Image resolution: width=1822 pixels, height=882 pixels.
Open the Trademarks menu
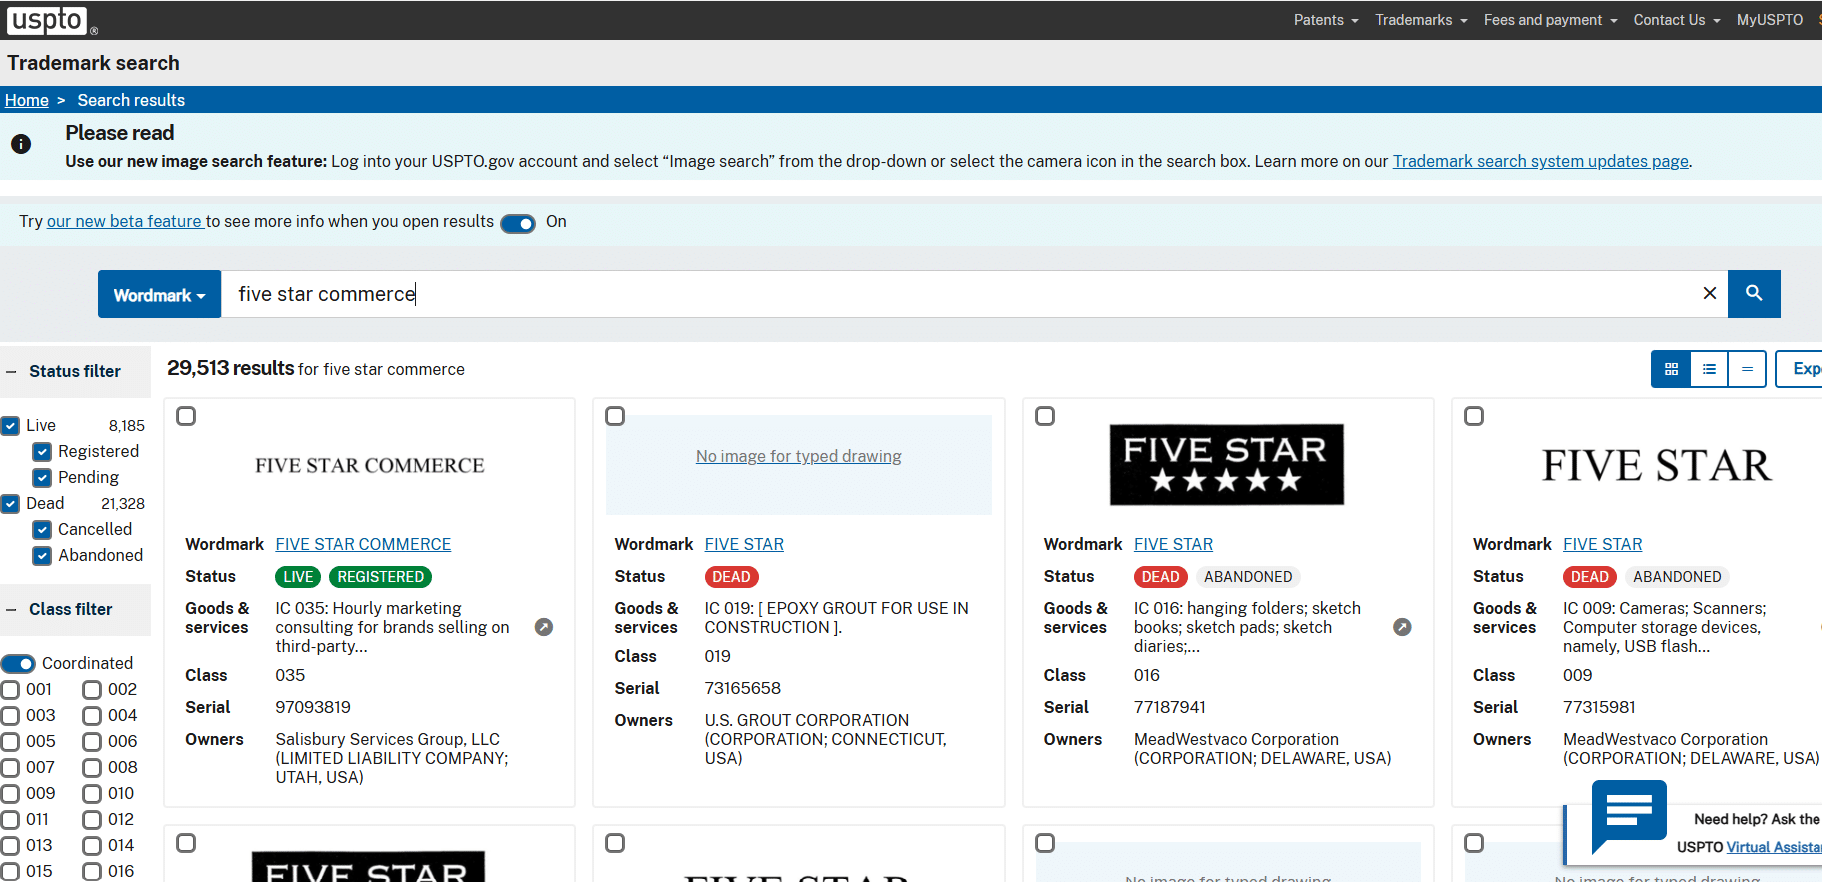[x=1421, y=20]
